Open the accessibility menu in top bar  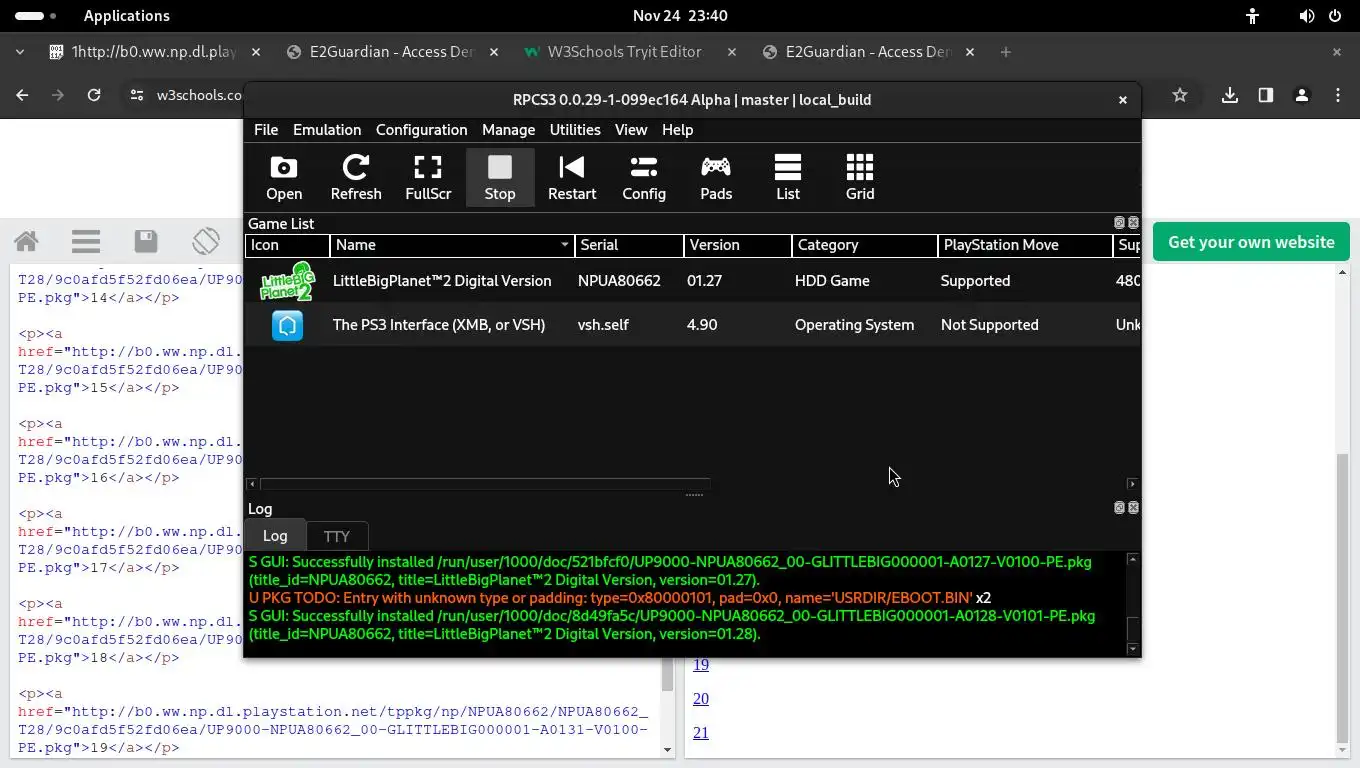(1252, 16)
